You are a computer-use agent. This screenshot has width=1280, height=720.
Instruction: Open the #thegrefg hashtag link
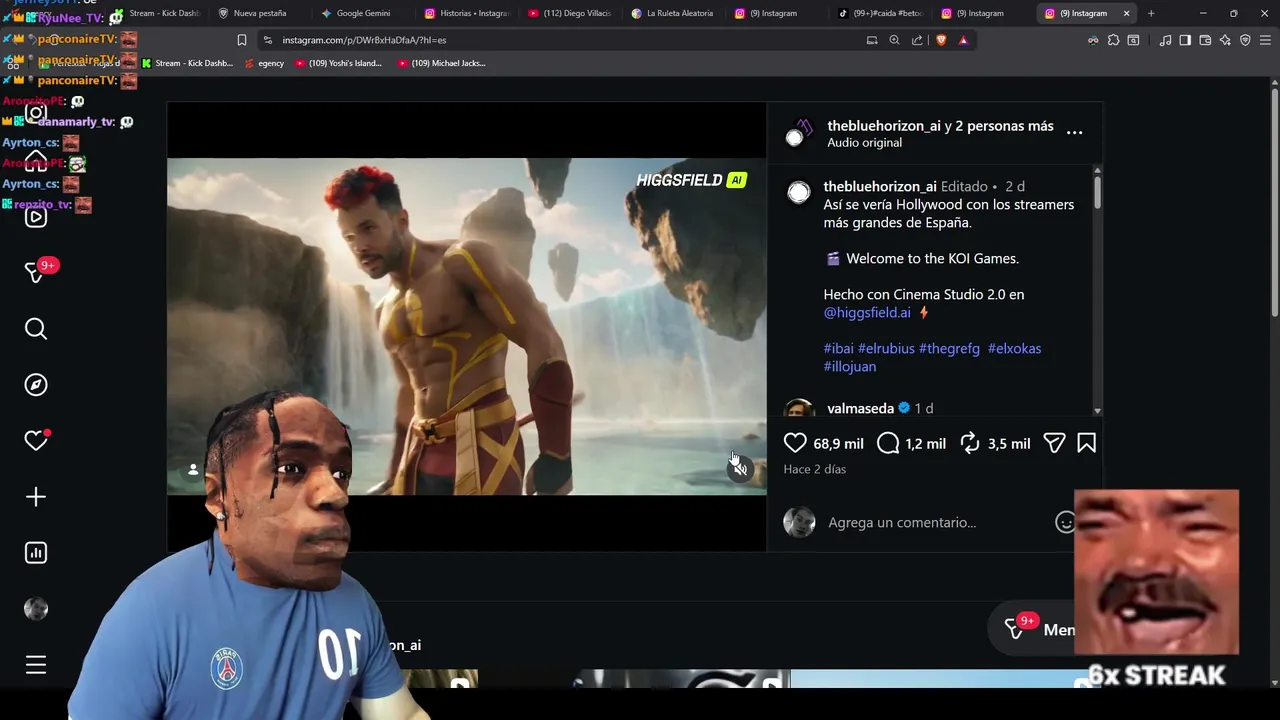(949, 348)
